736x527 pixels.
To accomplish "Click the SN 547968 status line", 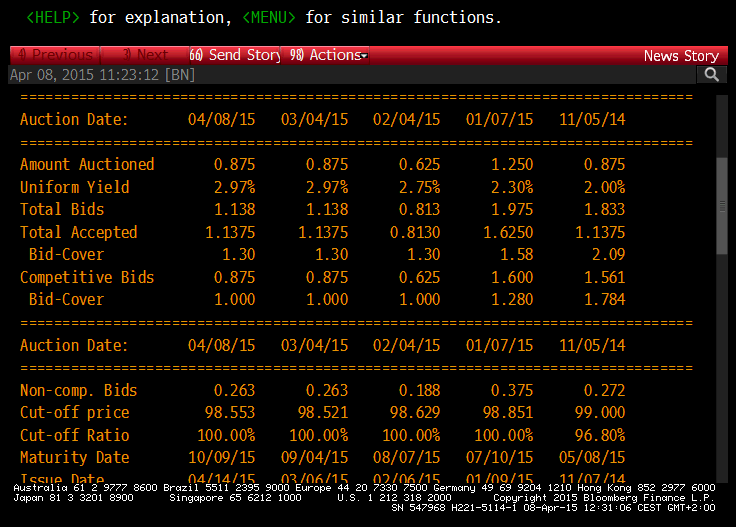I will click(553, 508).
